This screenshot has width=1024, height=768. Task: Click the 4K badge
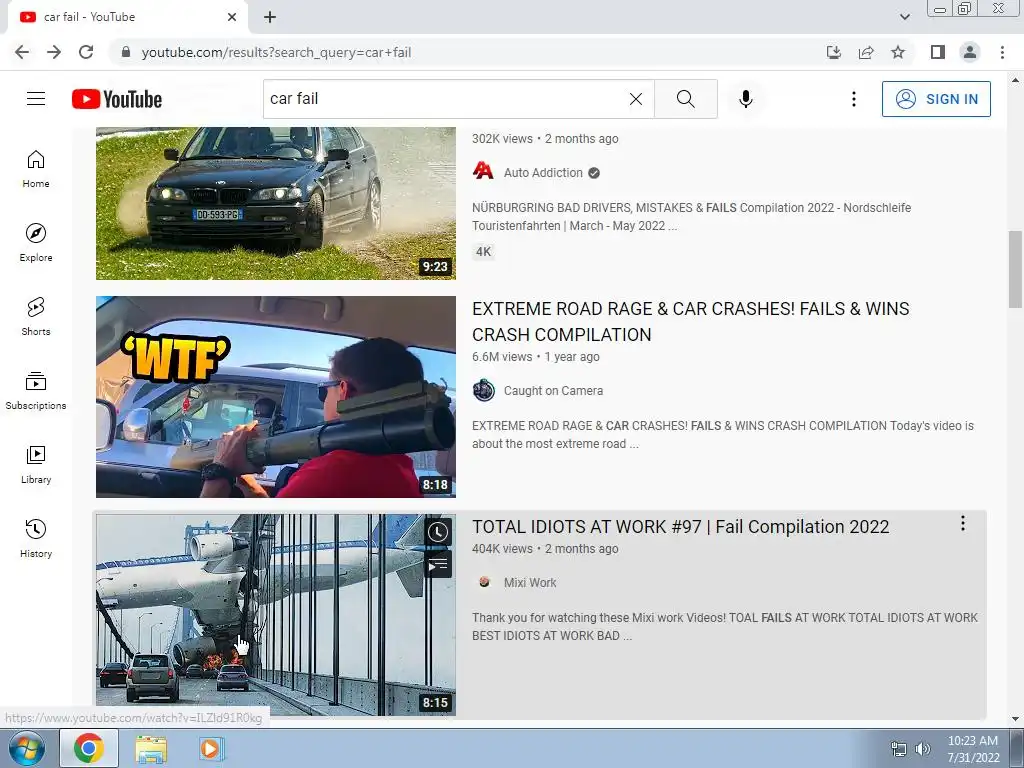pyautogui.click(x=483, y=252)
